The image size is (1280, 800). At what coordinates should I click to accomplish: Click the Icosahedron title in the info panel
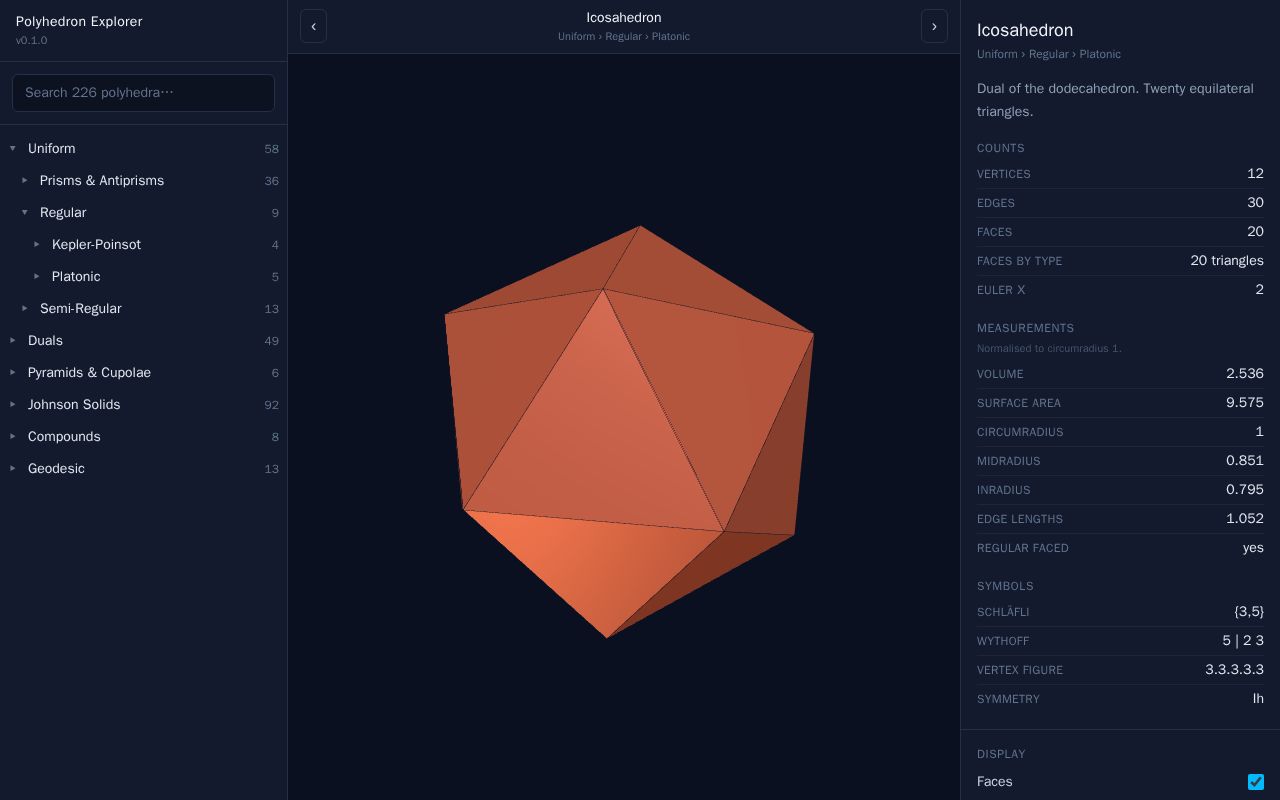click(x=1025, y=31)
